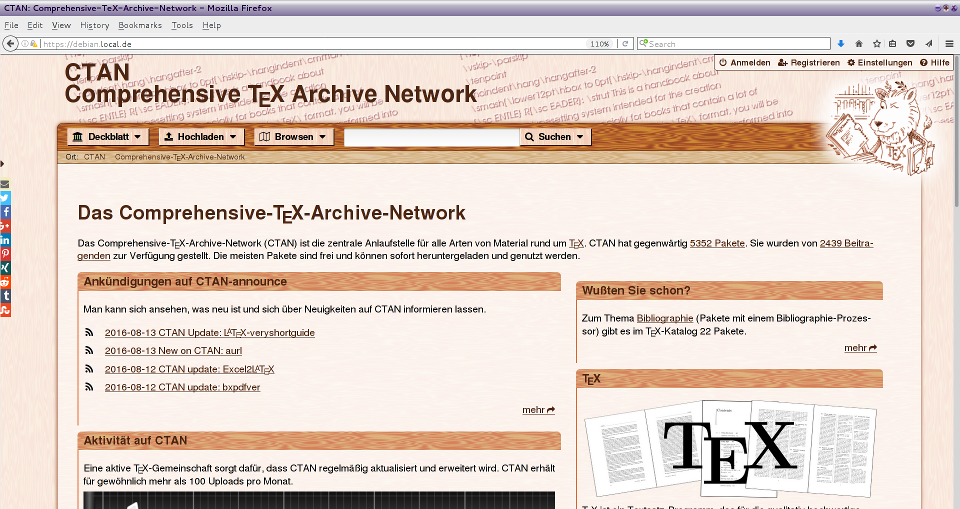Click the Hilfe help link
The width and height of the screenshot is (960, 509).
(935, 62)
